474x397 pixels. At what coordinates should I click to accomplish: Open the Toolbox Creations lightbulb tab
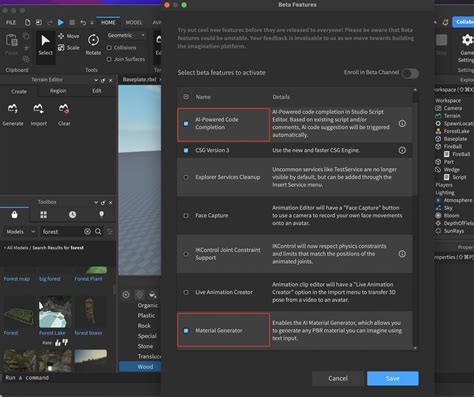[x=102, y=214]
